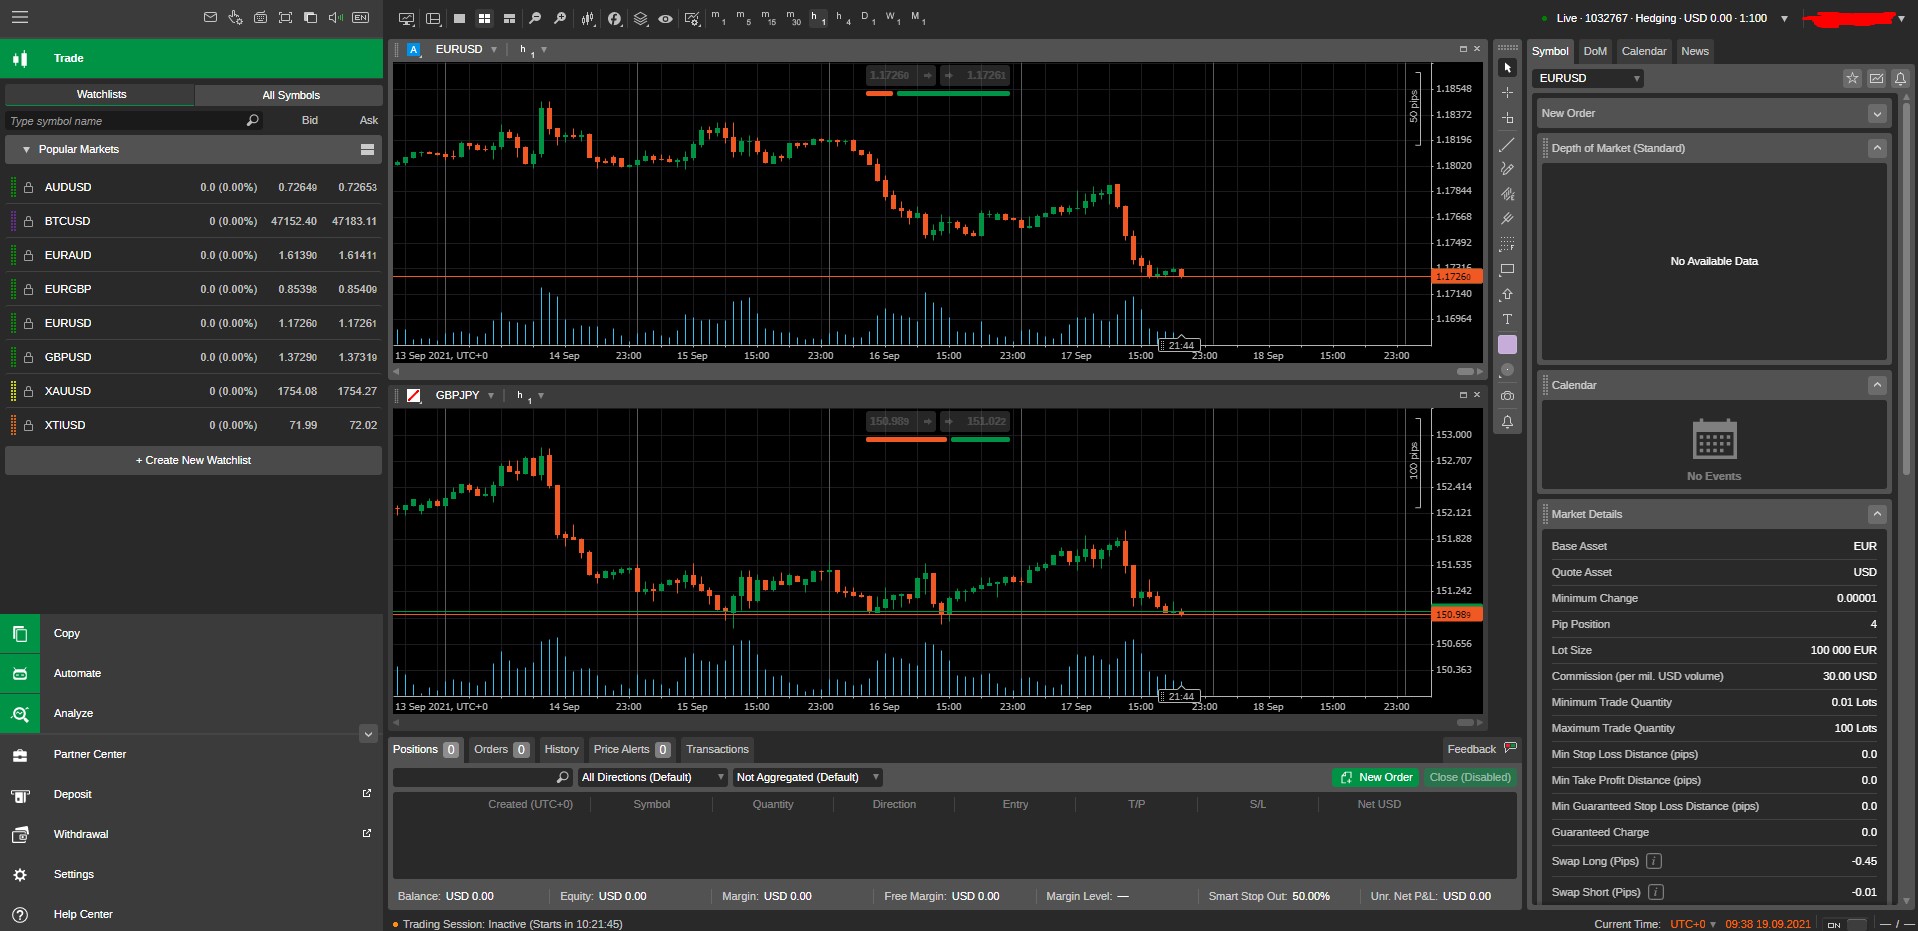This screenshot has height=931, width=1918.
Task: Collapse the Popular Markets watchlist group
Action: [x=25, y=149]
